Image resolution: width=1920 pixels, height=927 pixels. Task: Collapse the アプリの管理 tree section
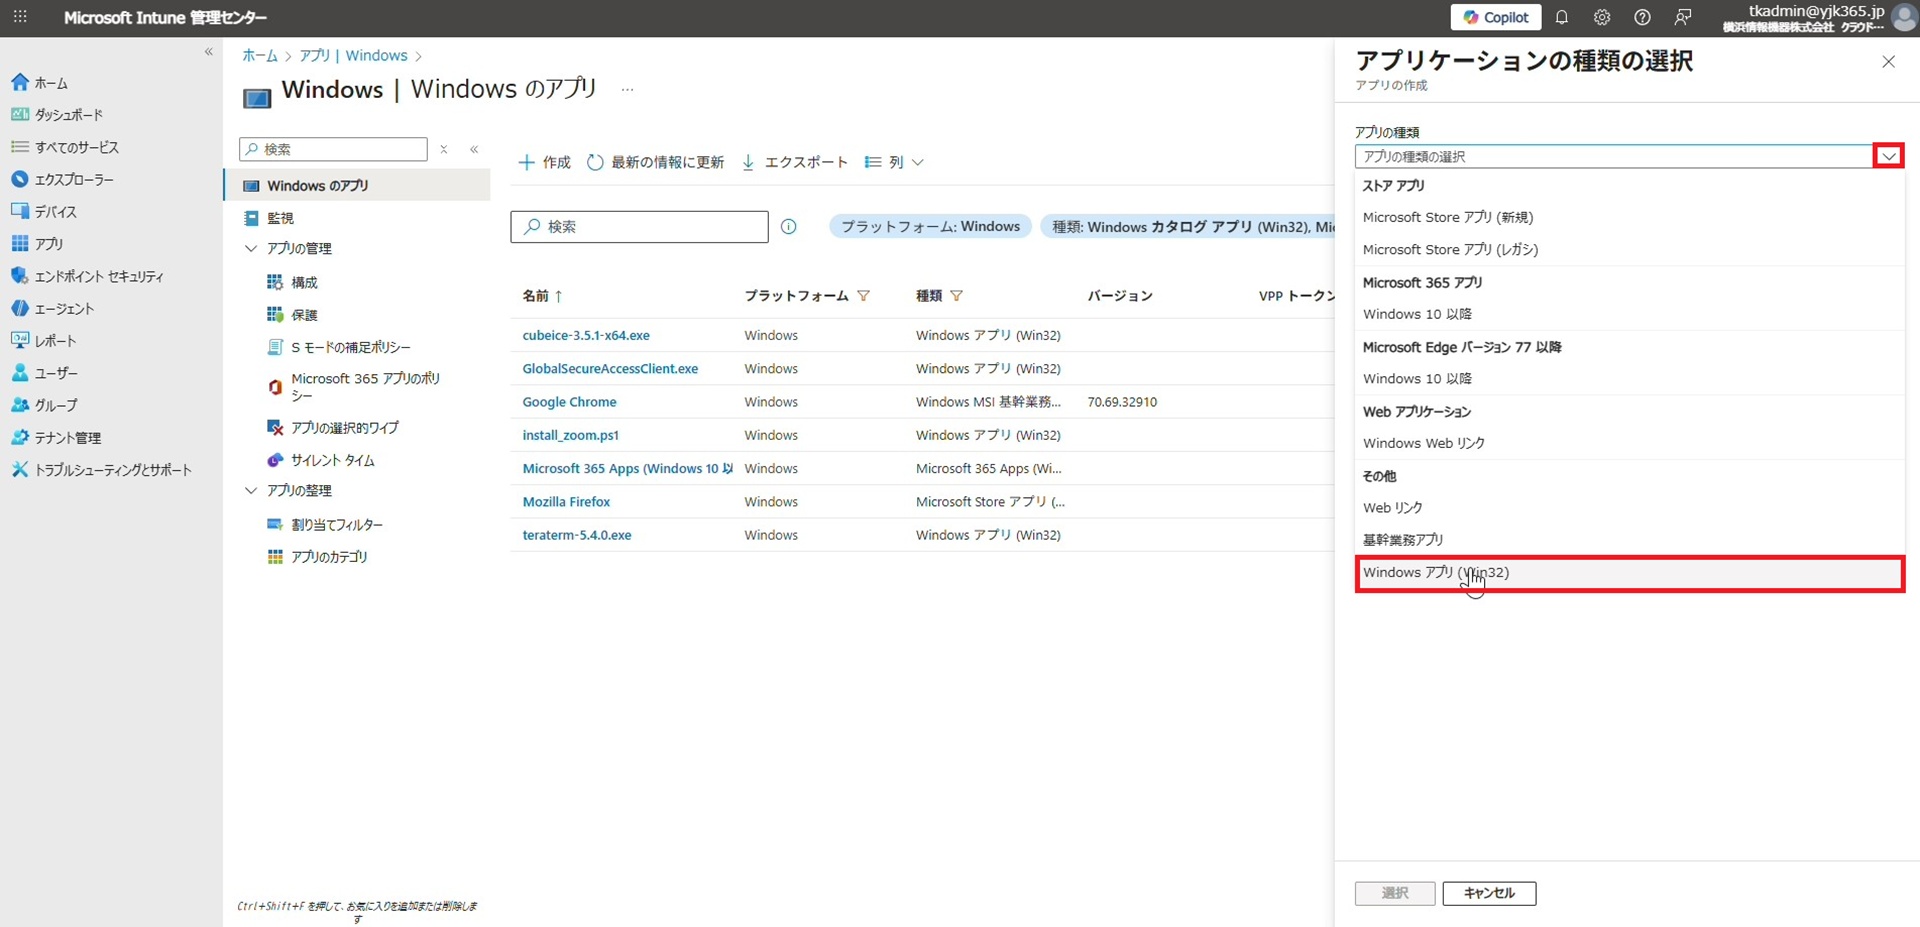[251, 249]
